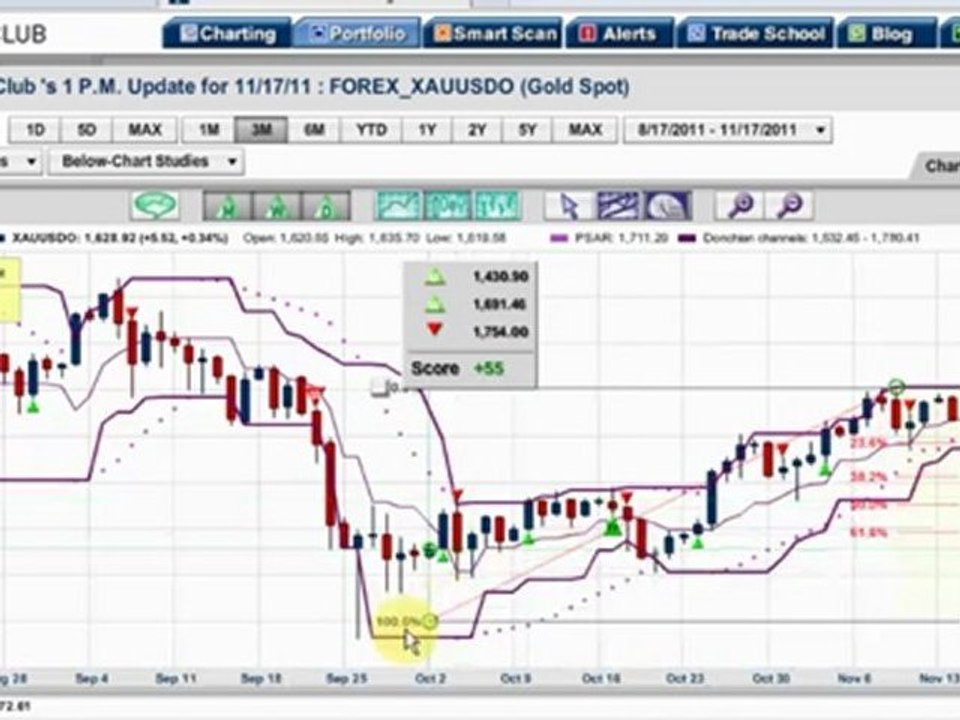Select the MAX button next to 5D
Viewport: 960px width, 720px height.
[x=144, y=130]
